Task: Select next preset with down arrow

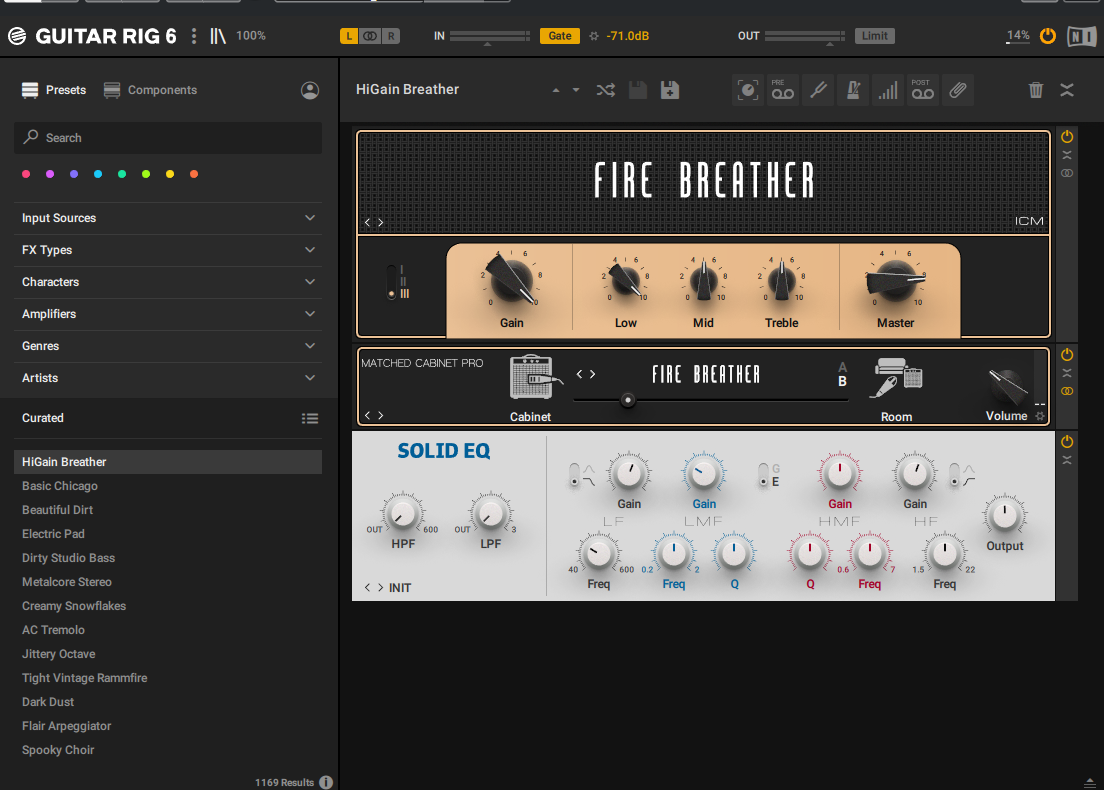Action: click(576, 90)
